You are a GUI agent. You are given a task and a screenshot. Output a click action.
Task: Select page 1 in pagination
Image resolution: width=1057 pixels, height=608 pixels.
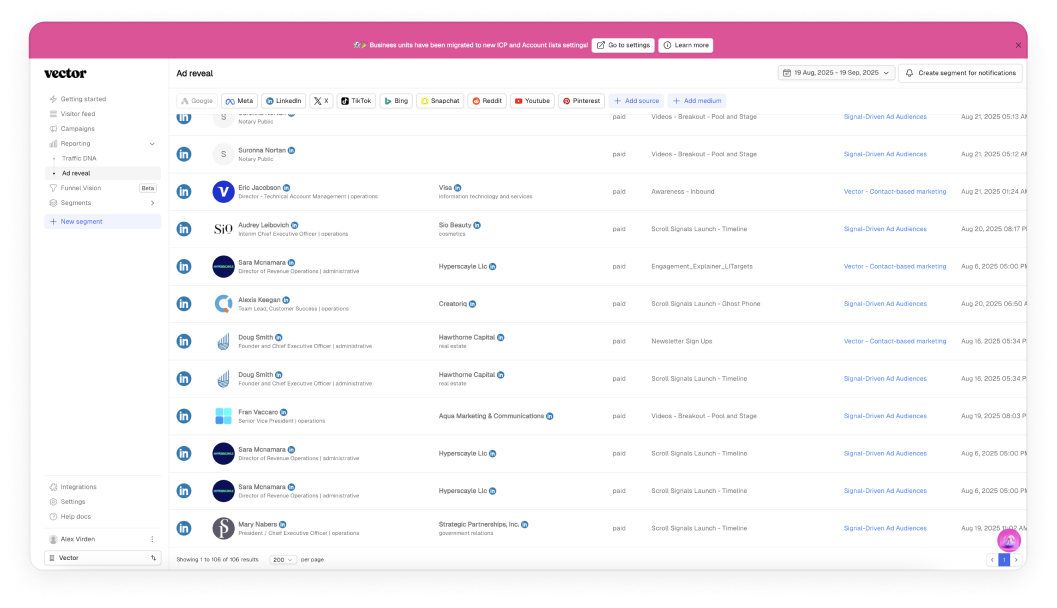click(1004, 560)
